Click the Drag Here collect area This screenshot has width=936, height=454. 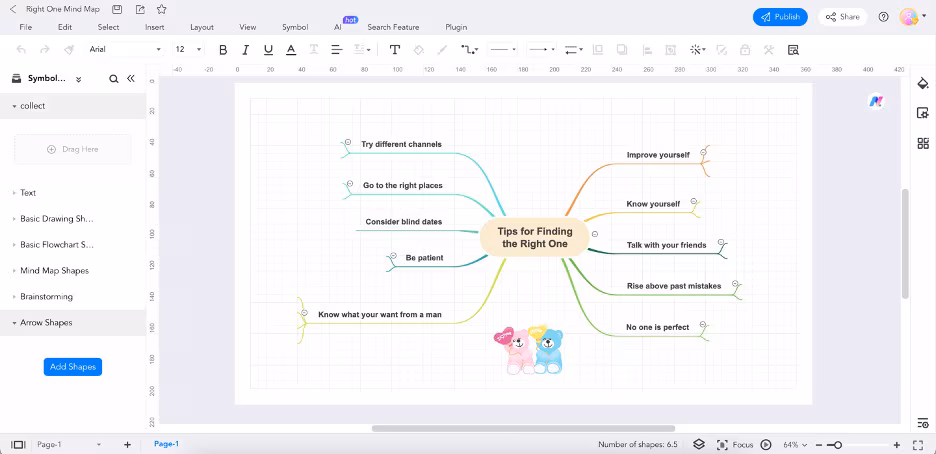point(73,149)
